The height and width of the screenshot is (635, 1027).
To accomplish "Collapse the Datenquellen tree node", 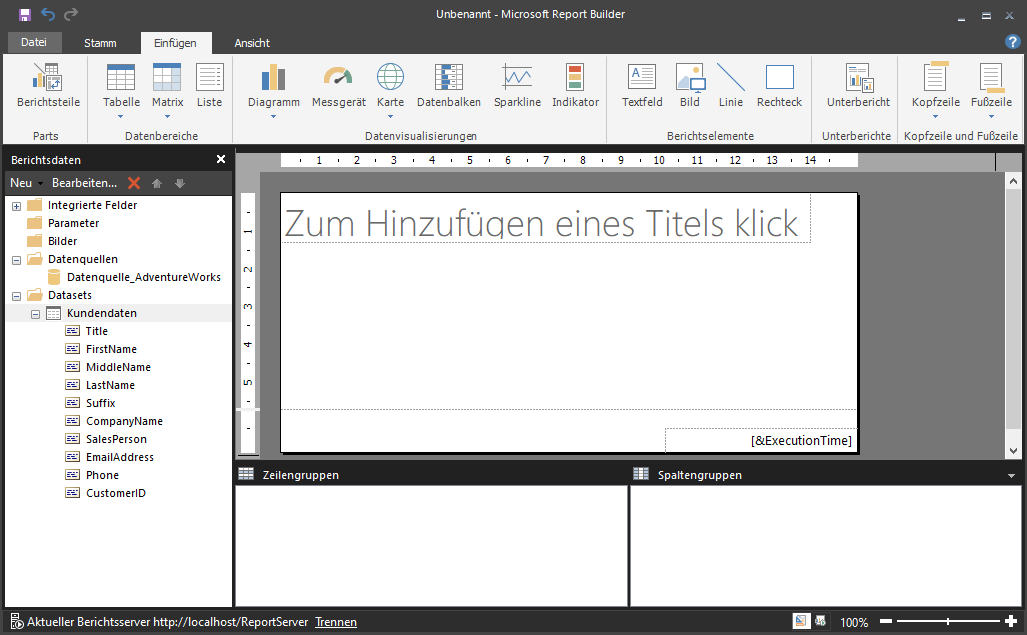I will (x=16, y=260).
